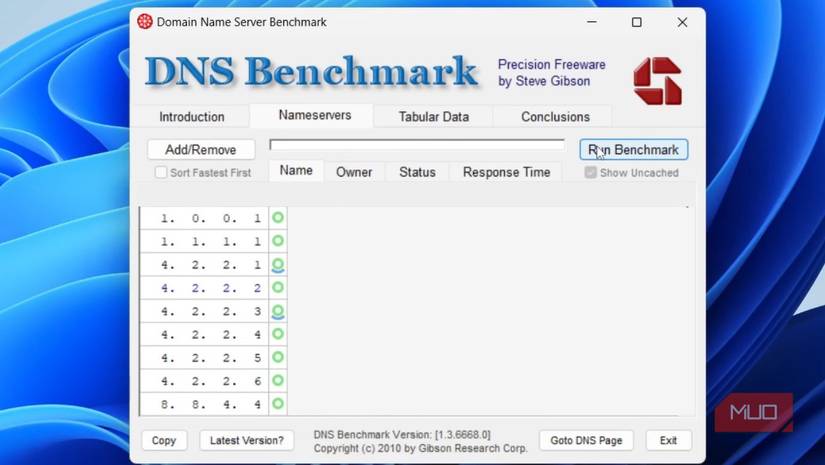
Task: Click the green status icon for 4.2.2.2
Action: [x=278, y=287]
